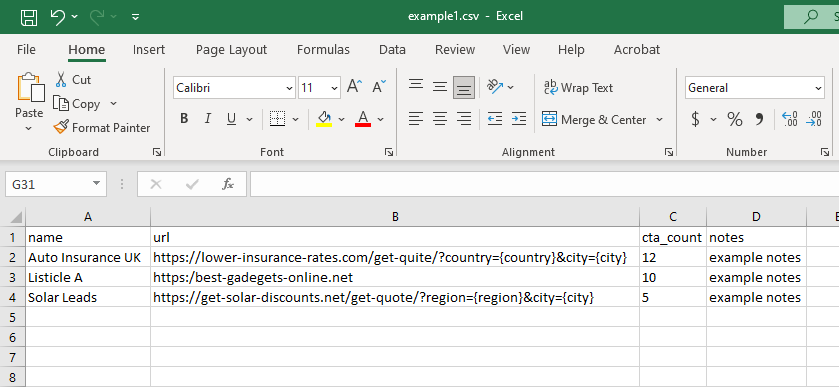Select Middle Align icon

(x=440, y=87)
